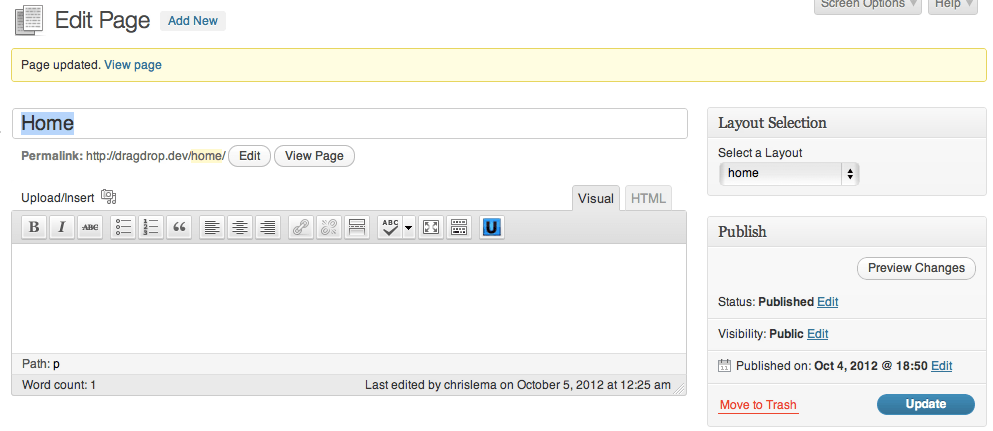Open spellcheck language dropdown arrow
The height and width of the screenshot is (431, 993).
click(x=409, y=228)
